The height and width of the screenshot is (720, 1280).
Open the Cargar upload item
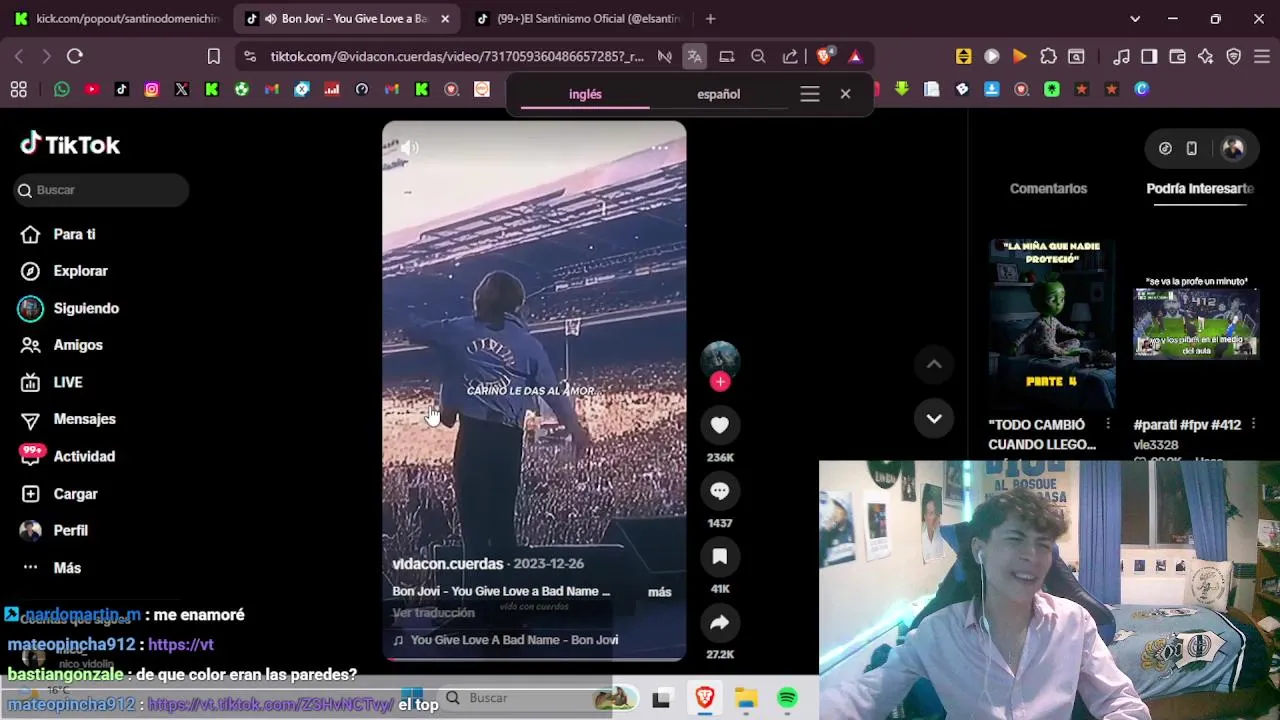[x=60, y=494]
